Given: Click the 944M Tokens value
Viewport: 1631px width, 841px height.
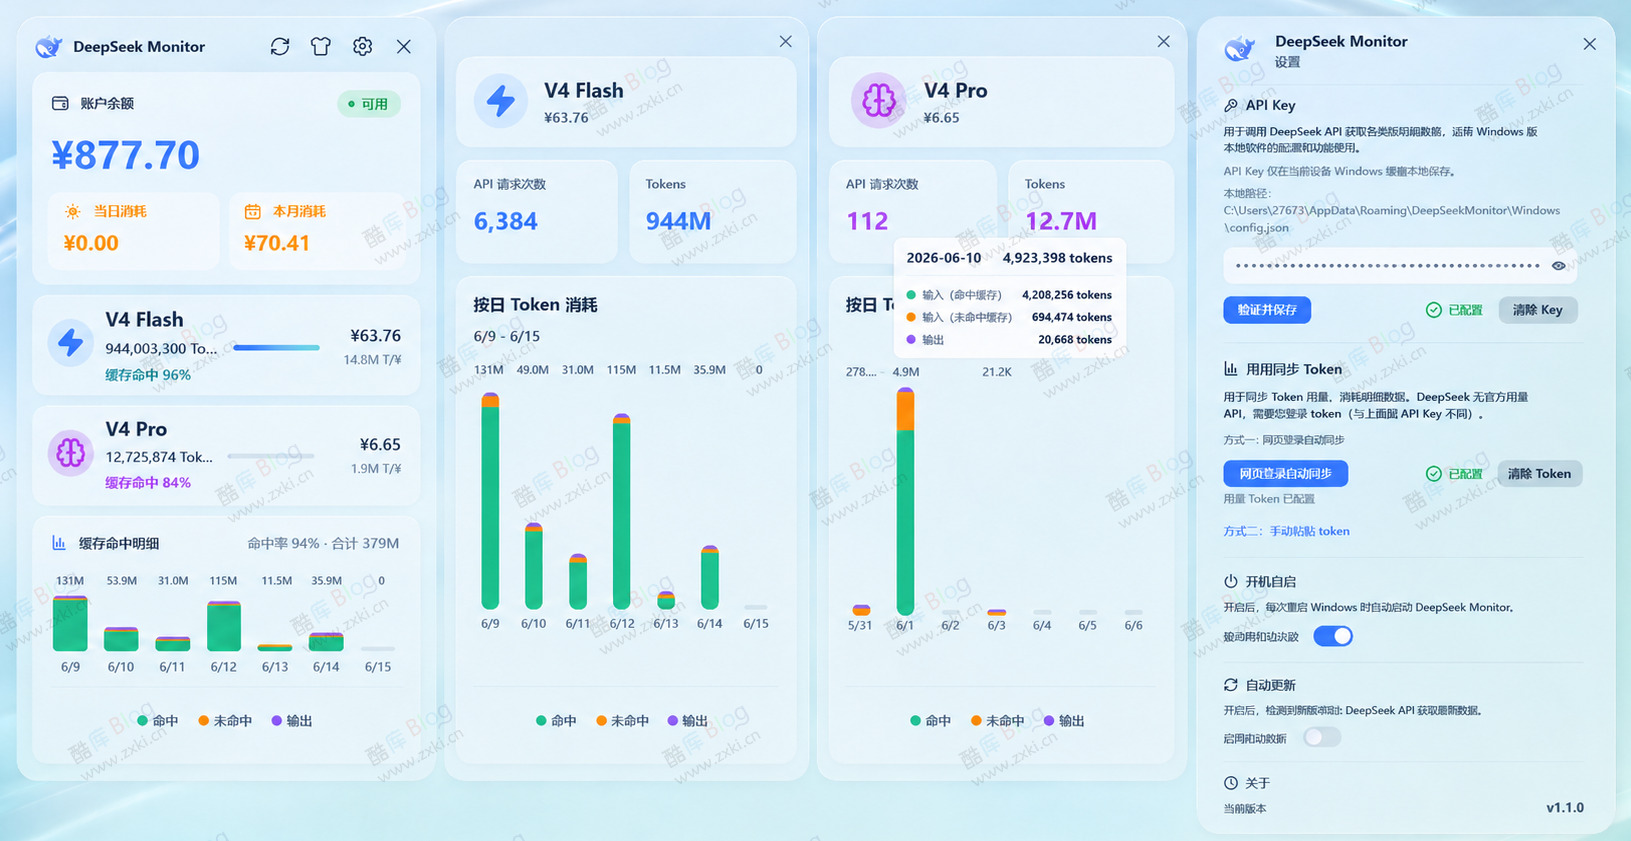Looking at the screenshot, I should tap(678, 221).
